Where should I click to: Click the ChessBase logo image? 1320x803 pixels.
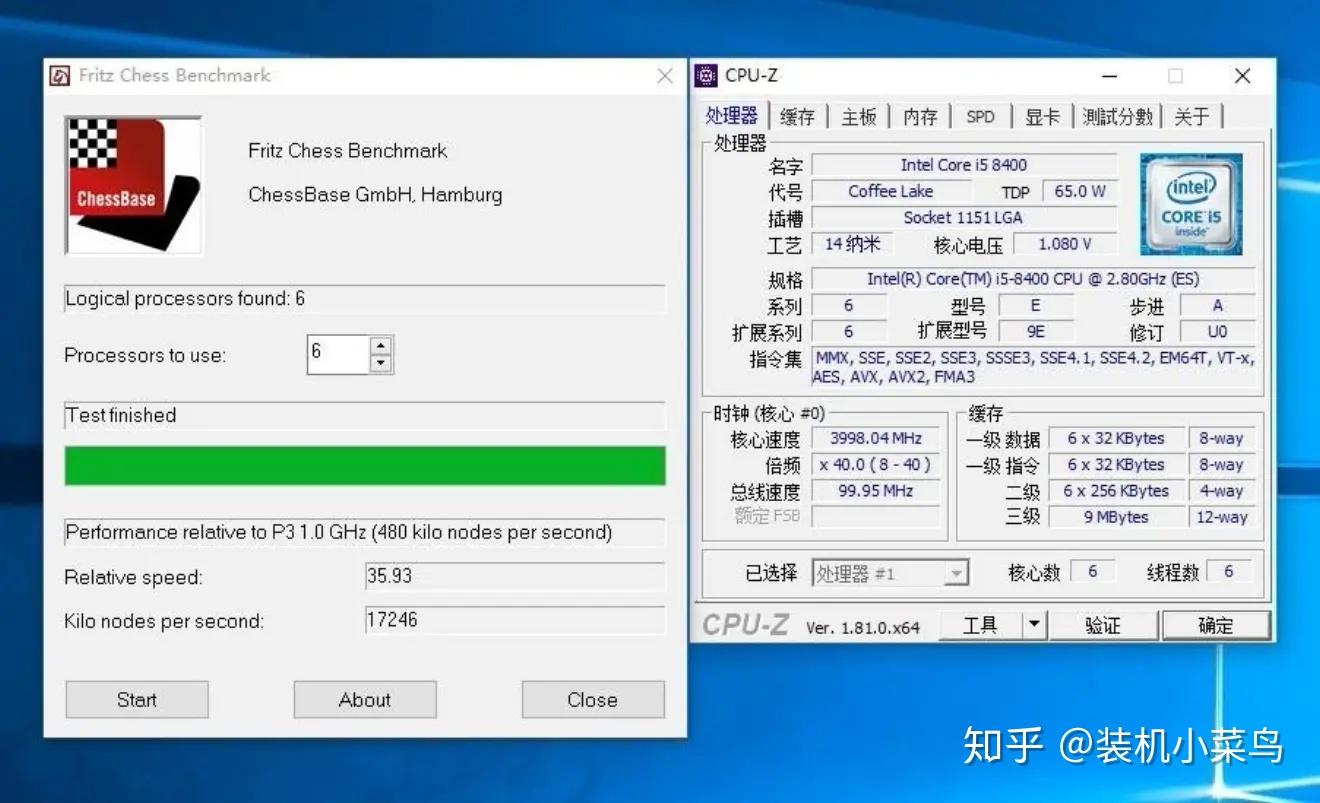point(133,185)
